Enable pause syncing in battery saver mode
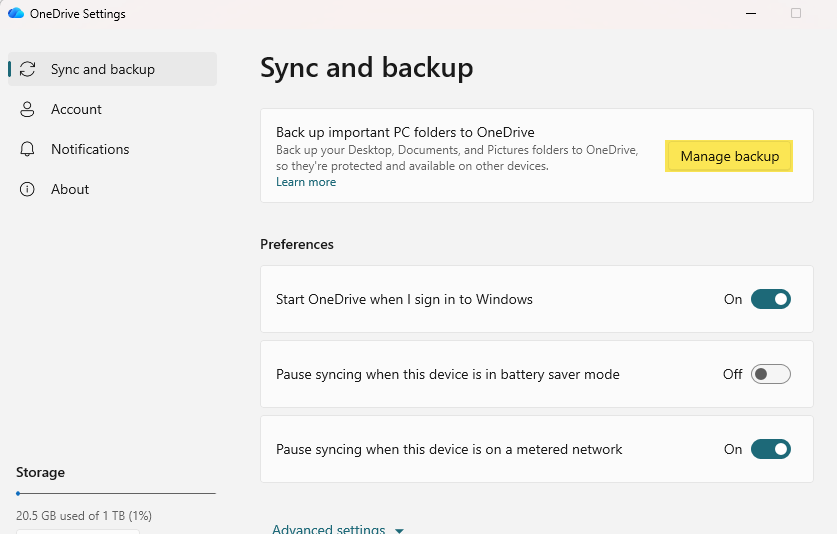 (x=770, y=374)
